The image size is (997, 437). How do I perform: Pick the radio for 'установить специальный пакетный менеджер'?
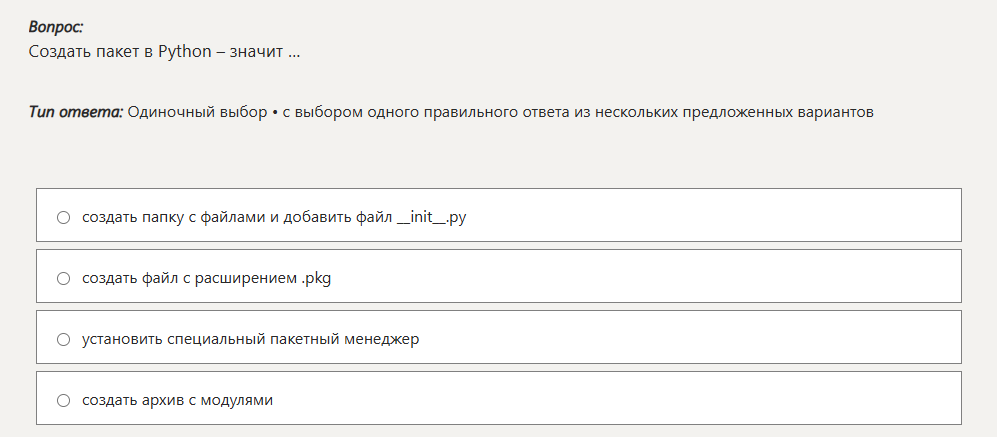(x=63, y=340)
